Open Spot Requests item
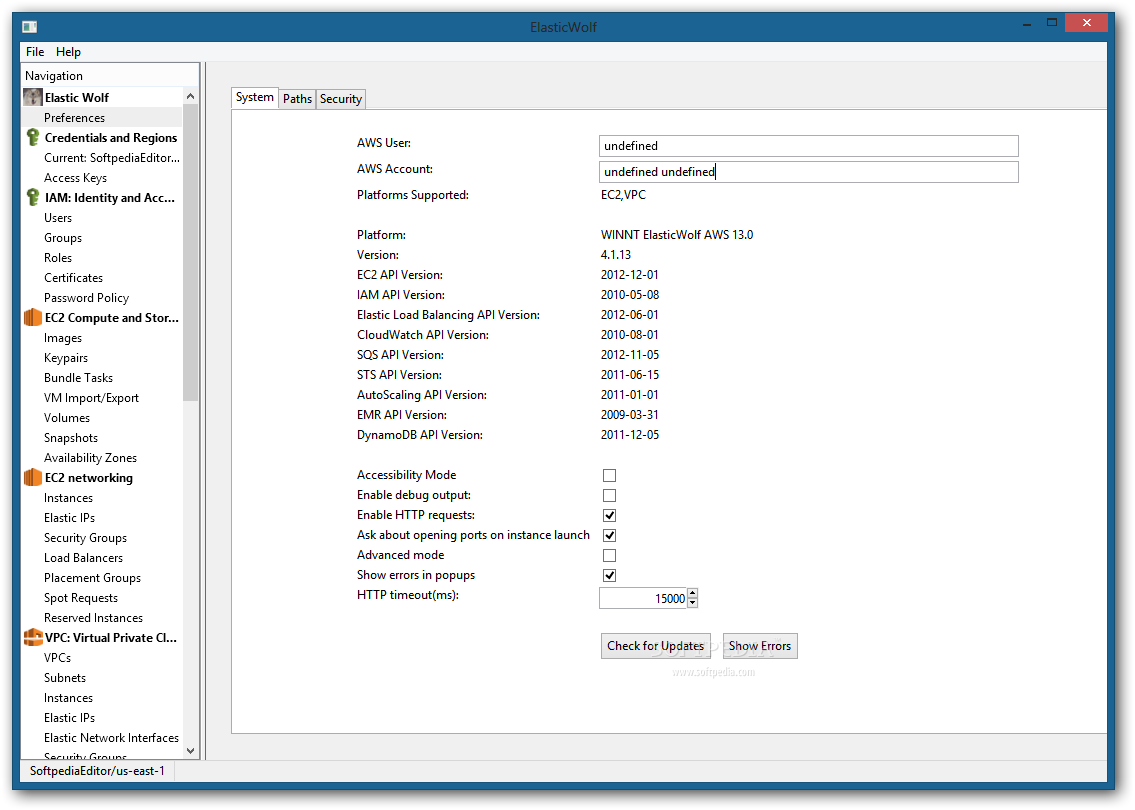The height and width of the screenshot is (810, 1135). tap(81, 598)
